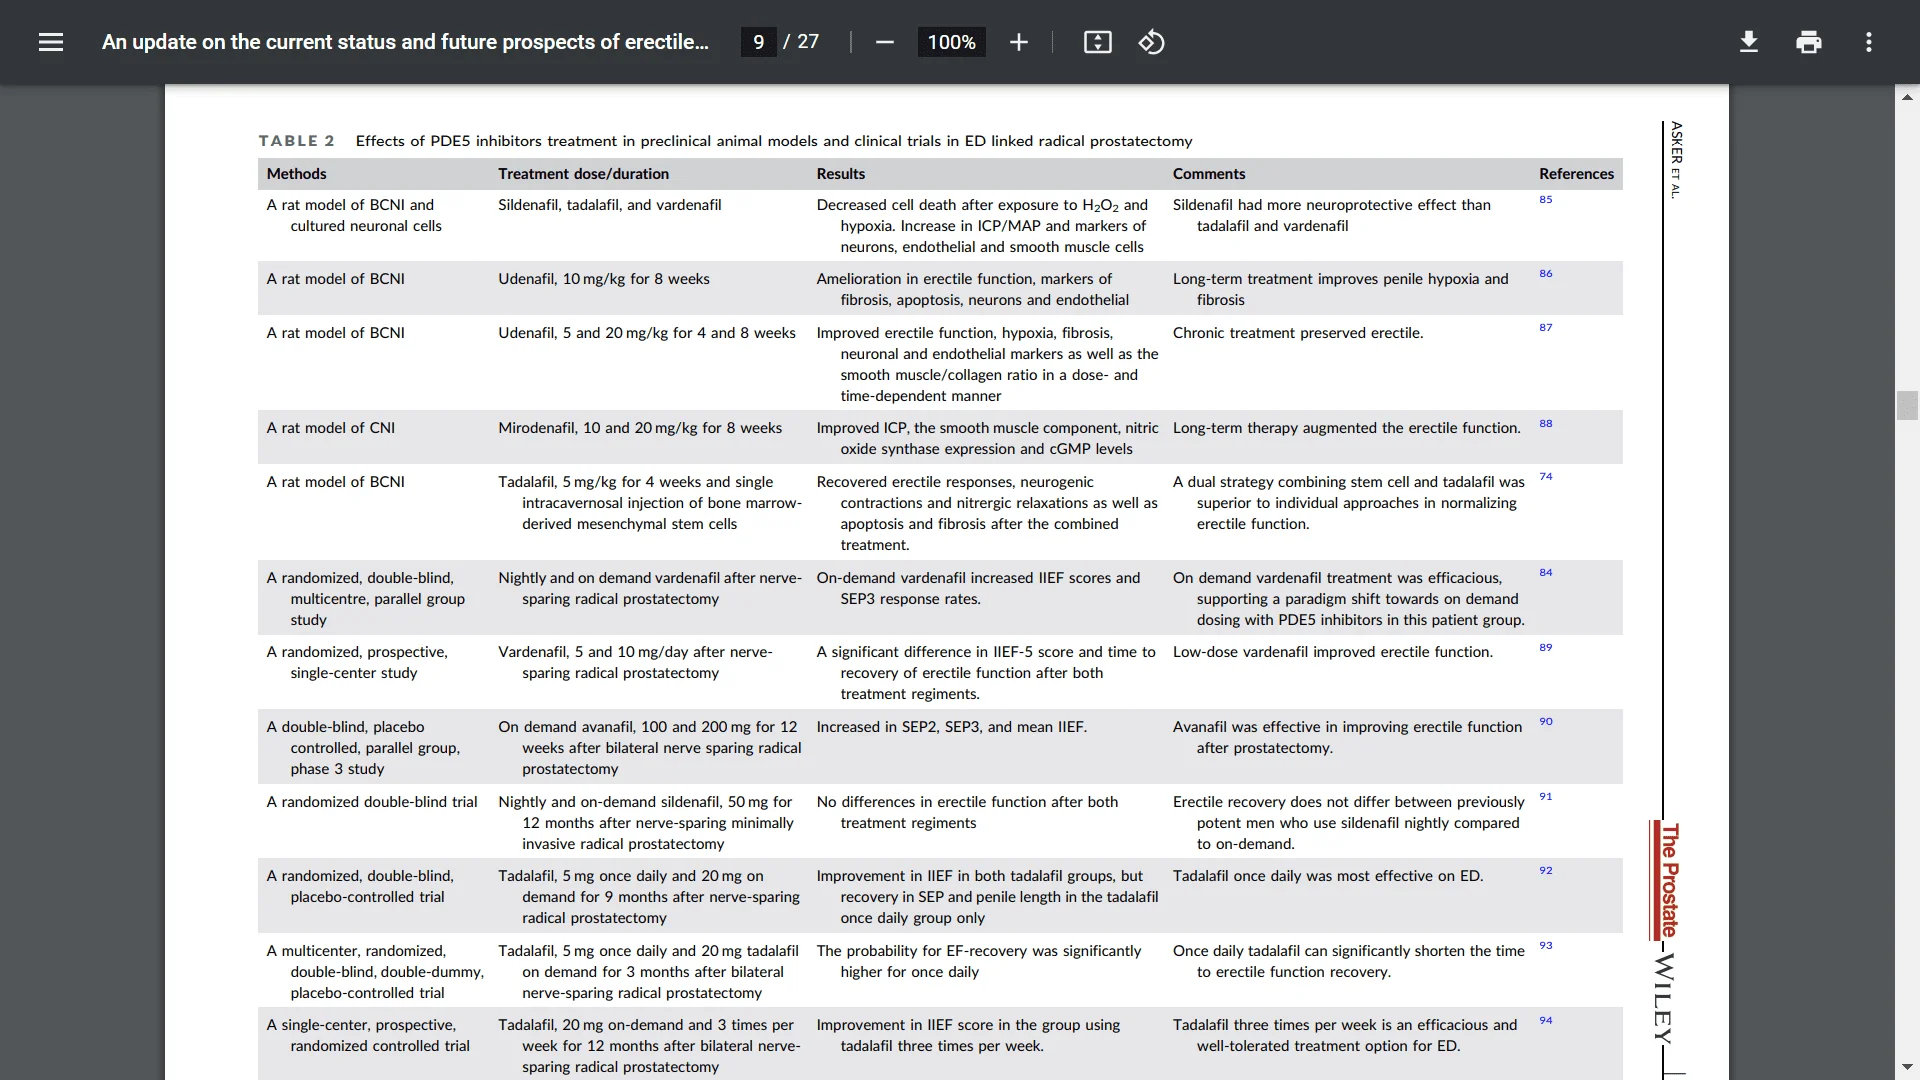1920x1080 pixels.
Task: Open reference link 88
Action: pyautogui.click(x=1545, y=424)
